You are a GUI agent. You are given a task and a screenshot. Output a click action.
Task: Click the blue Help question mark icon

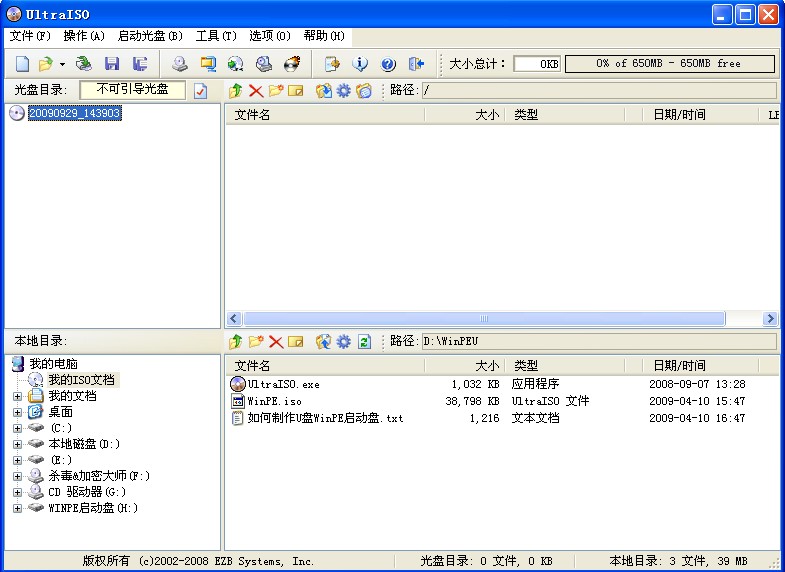[388, 64]
